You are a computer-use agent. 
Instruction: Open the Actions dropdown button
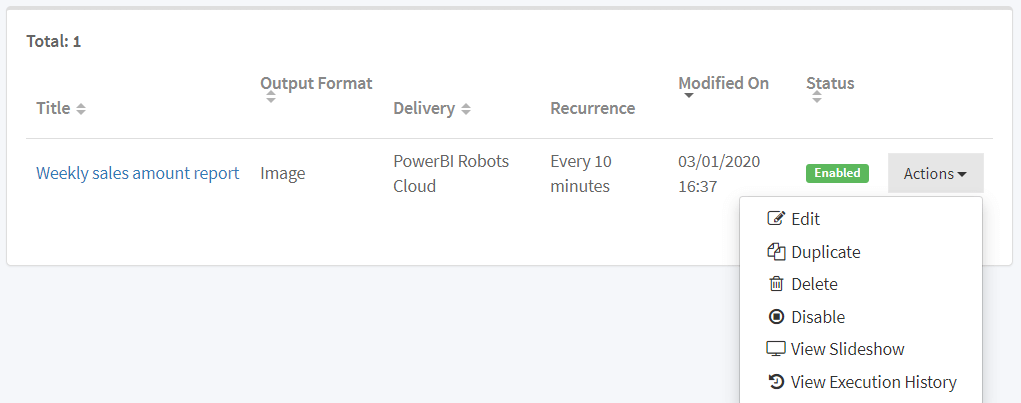[935, 173]
